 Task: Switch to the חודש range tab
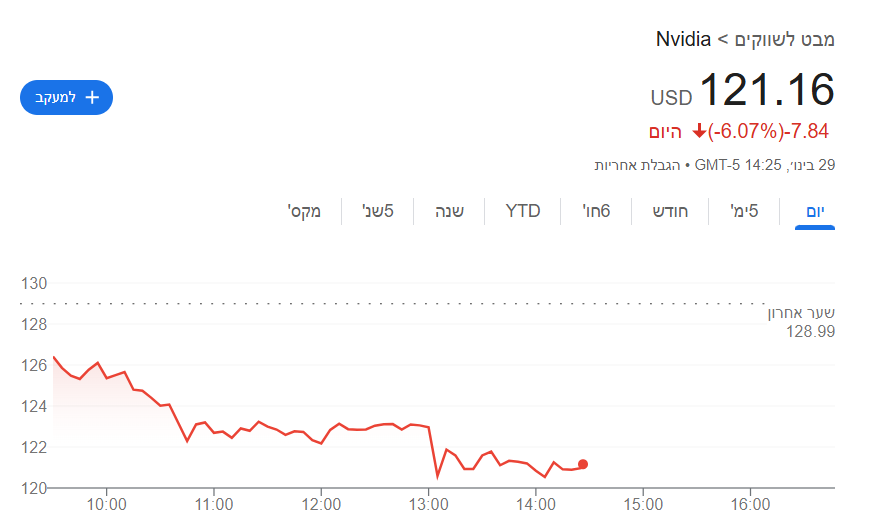(x=671, y=211)
